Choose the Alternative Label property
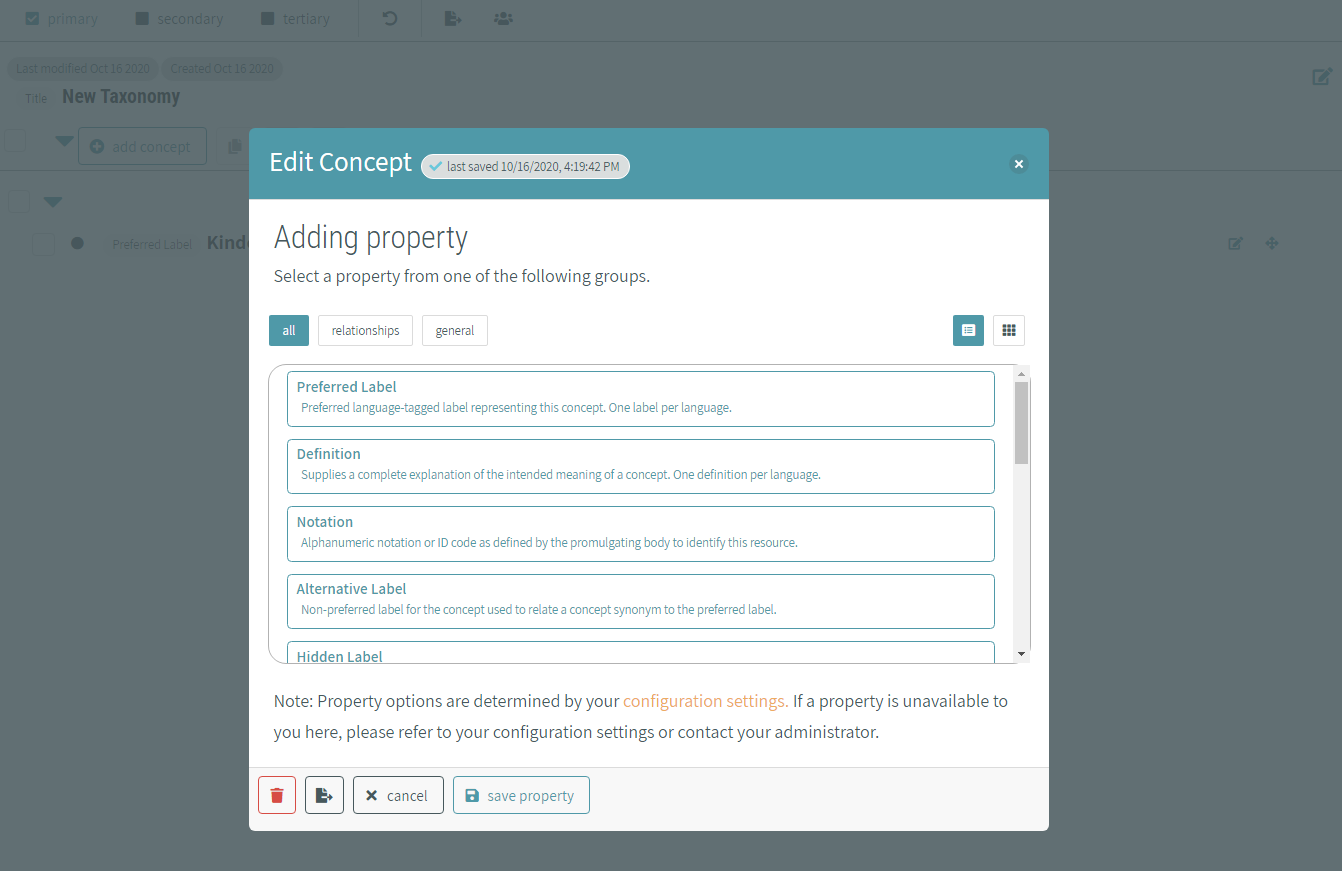Image resolution: width=1342 pixels, height=871 pixels. 641,601
